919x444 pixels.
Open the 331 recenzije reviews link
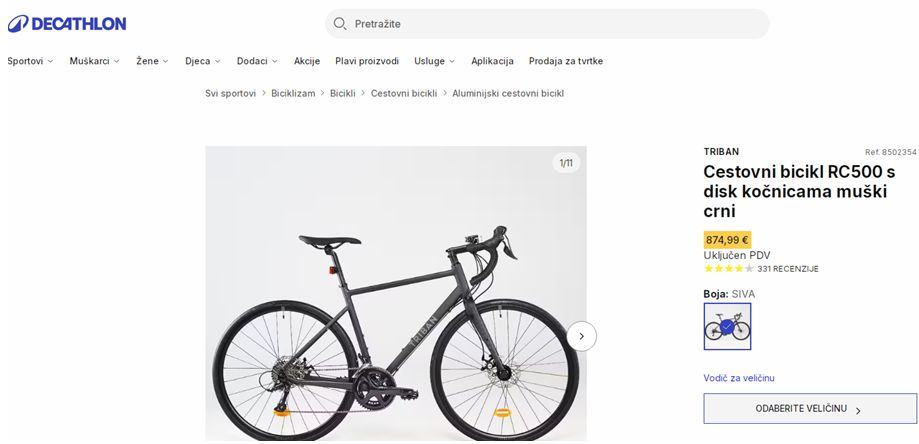coord(788,269)
